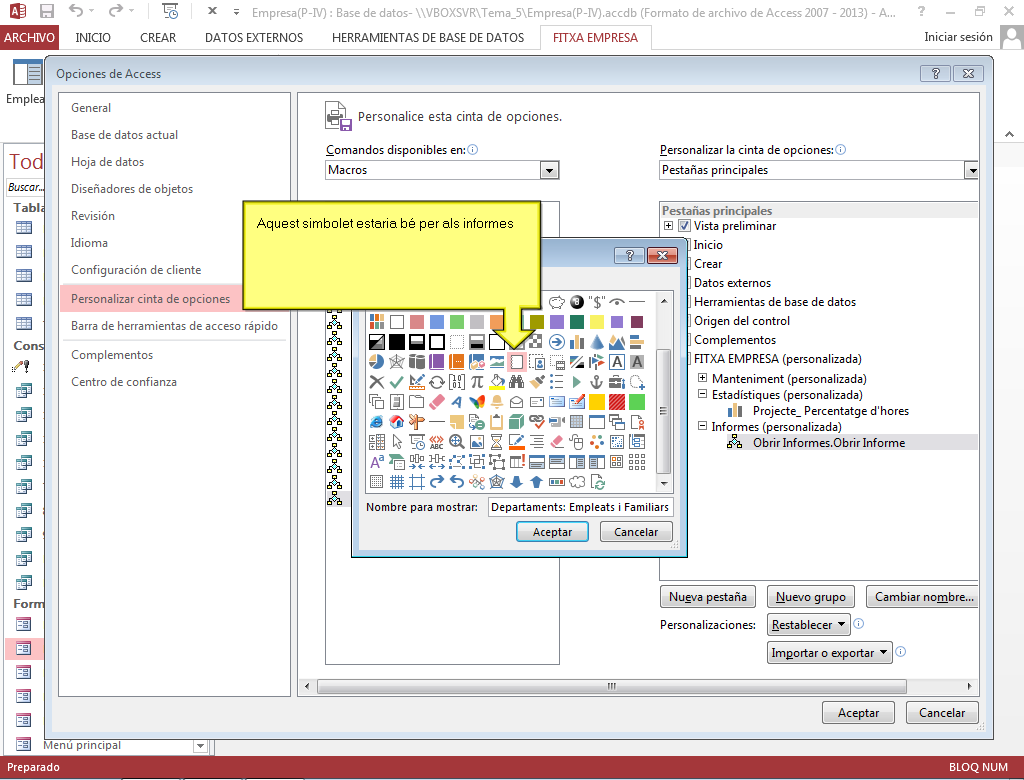Select the open envelope icon
This screenshot has height=780, width=1024.
coord(517,402)
